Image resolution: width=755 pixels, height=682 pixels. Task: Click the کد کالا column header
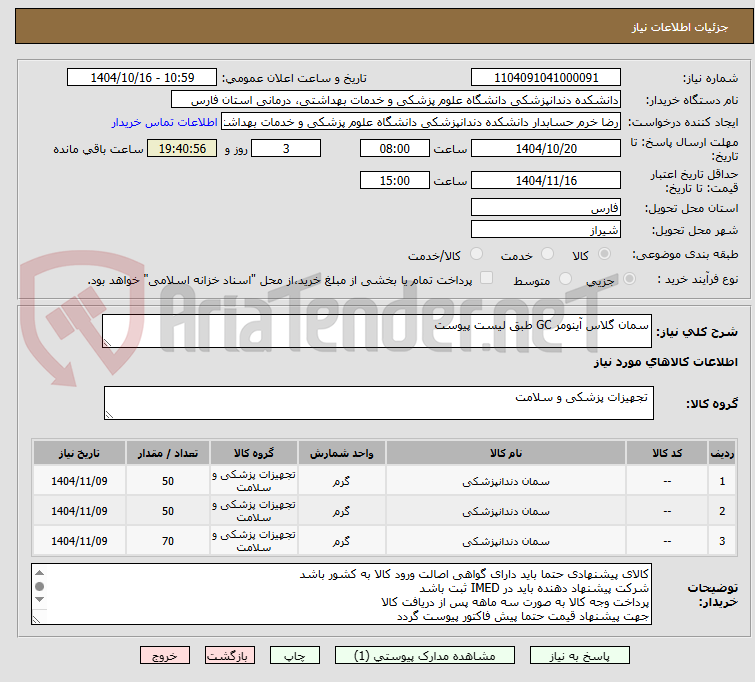click(667, 453)
